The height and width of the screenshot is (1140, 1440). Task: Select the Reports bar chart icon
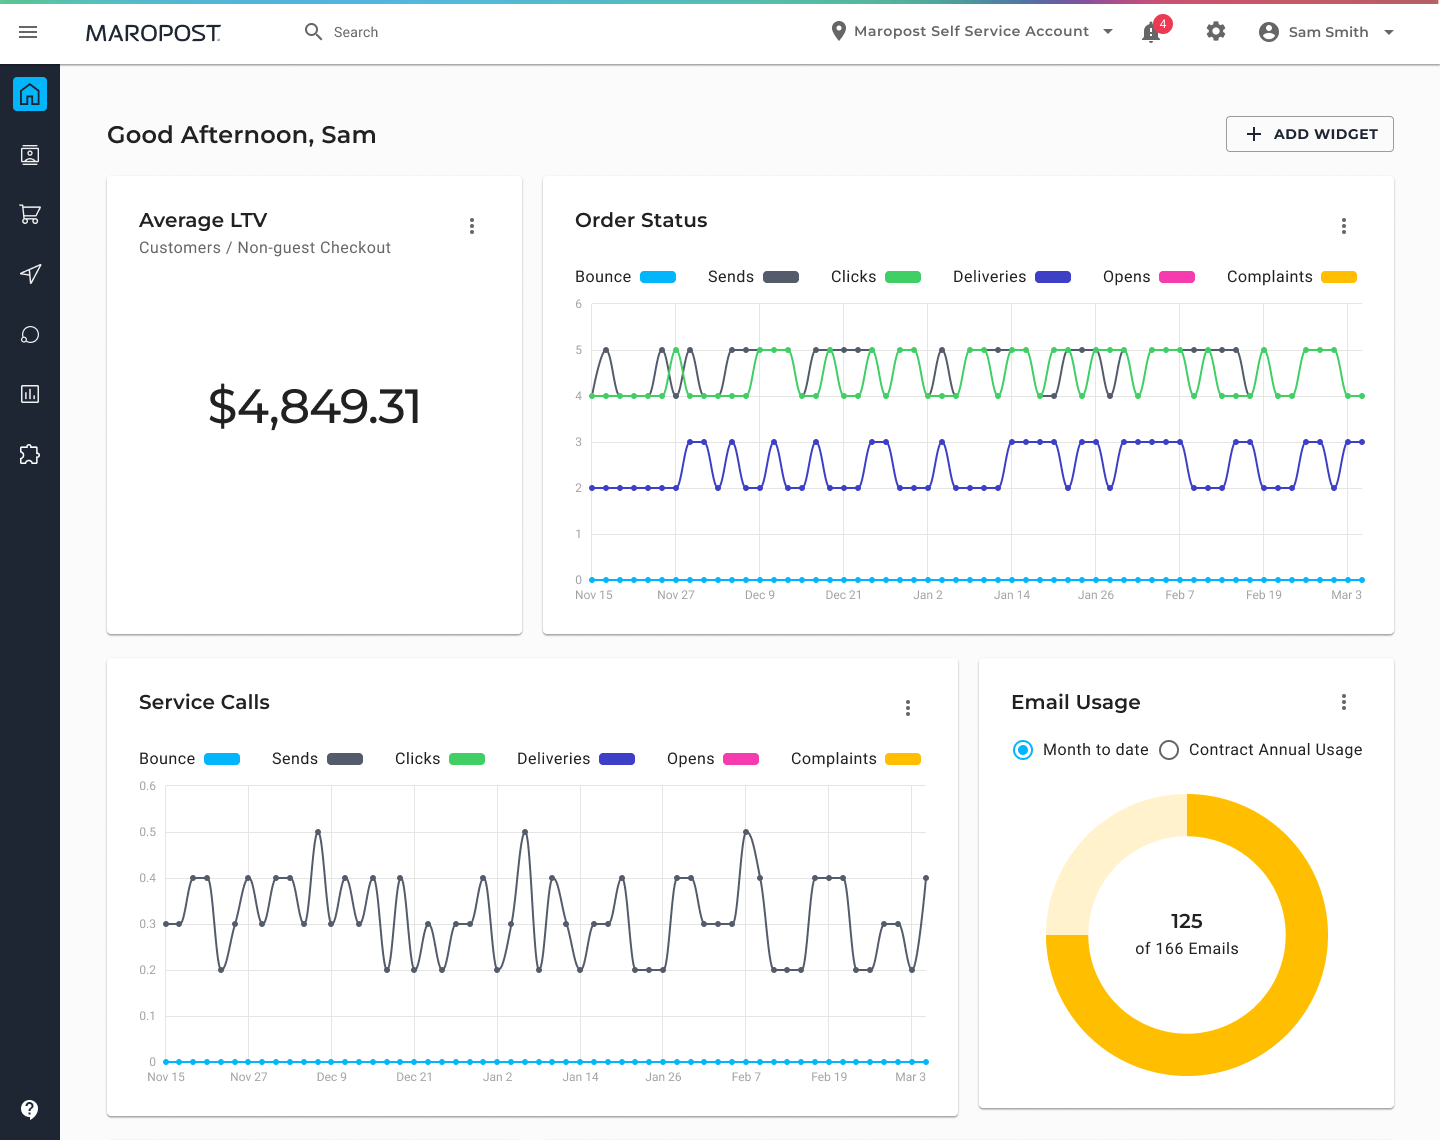(x=30, y=394)
